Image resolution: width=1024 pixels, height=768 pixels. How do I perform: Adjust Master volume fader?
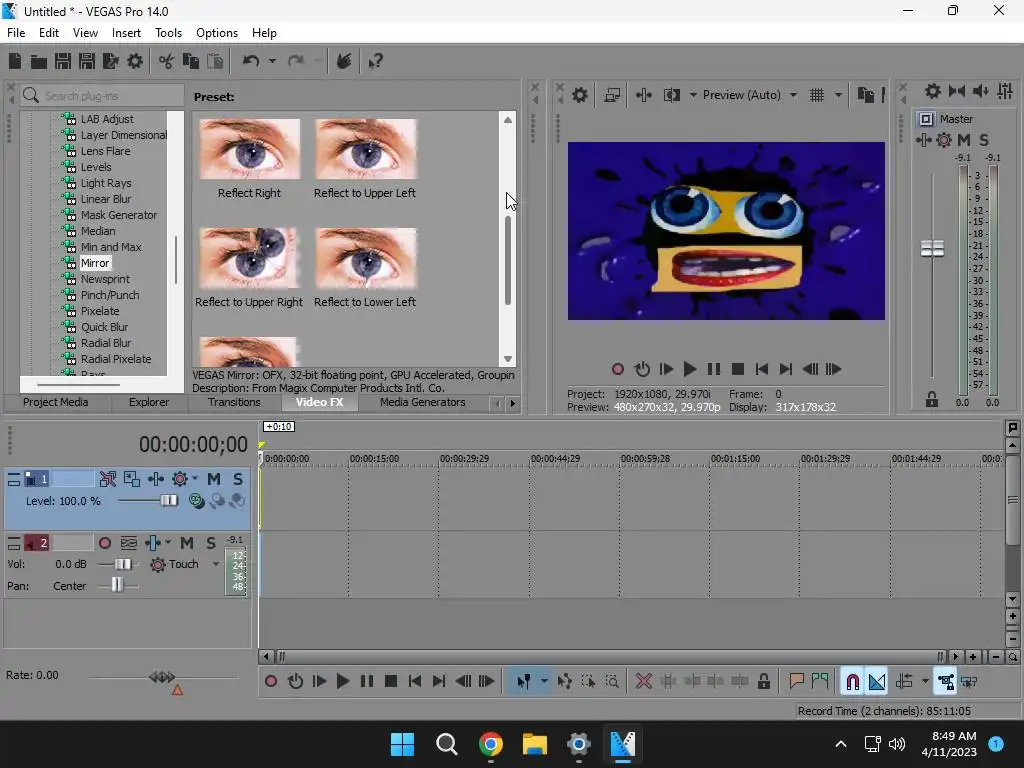pyautogui.click(x=932, y=248)
